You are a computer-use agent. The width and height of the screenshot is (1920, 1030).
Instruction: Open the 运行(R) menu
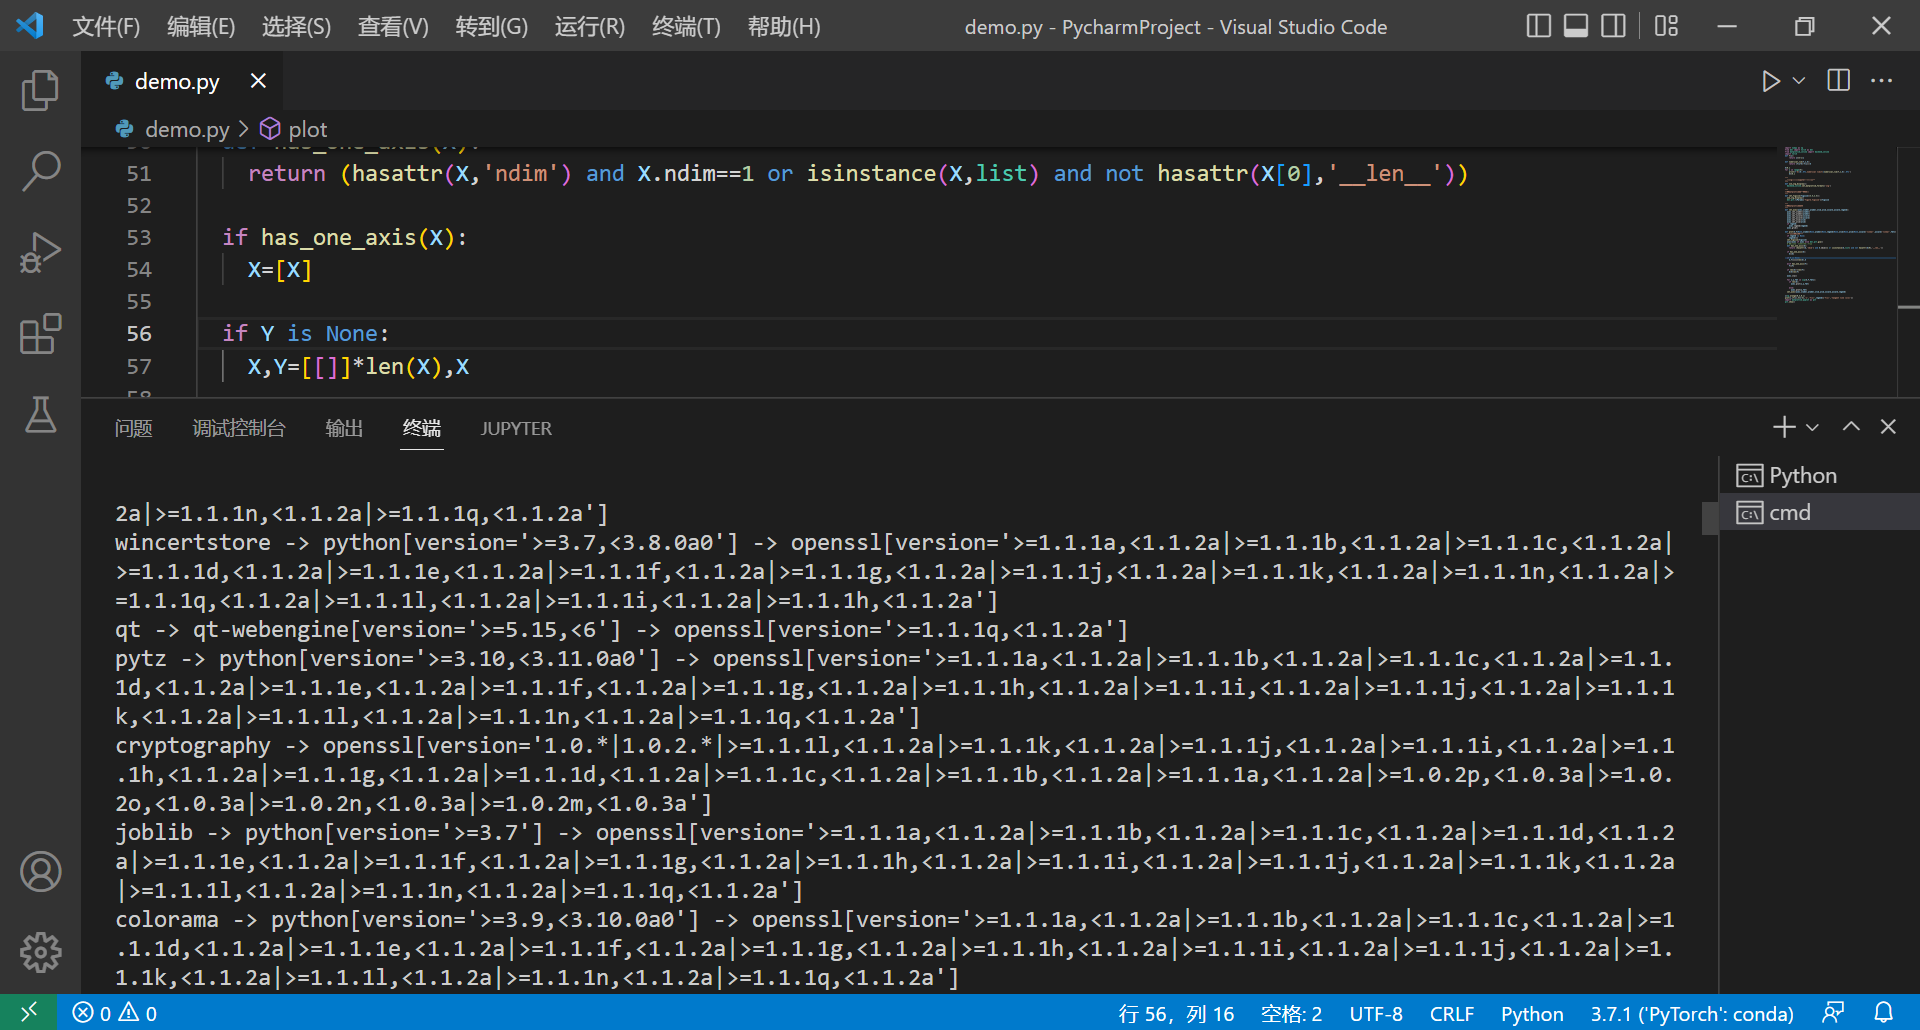click(x=588, y=26)
